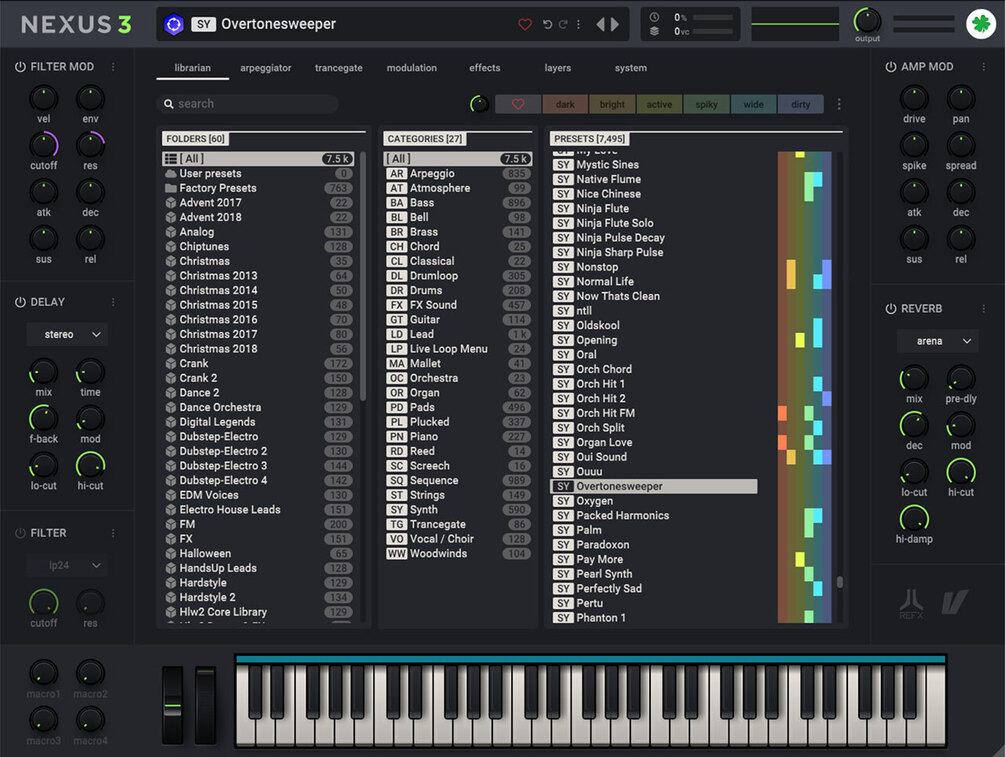
Task: Open the system tab
Action: pos(631,68)
